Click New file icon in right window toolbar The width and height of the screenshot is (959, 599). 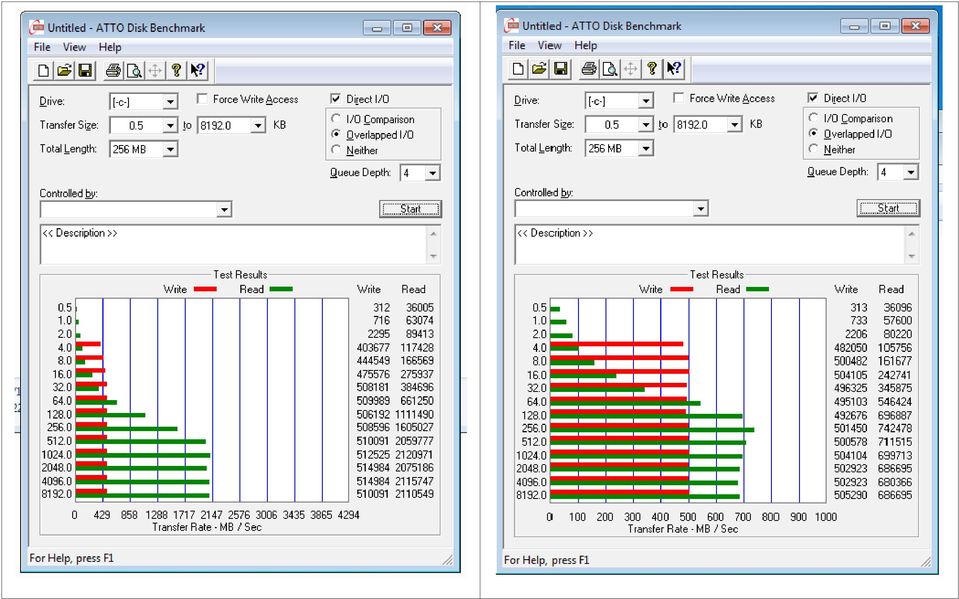[518, 69]
